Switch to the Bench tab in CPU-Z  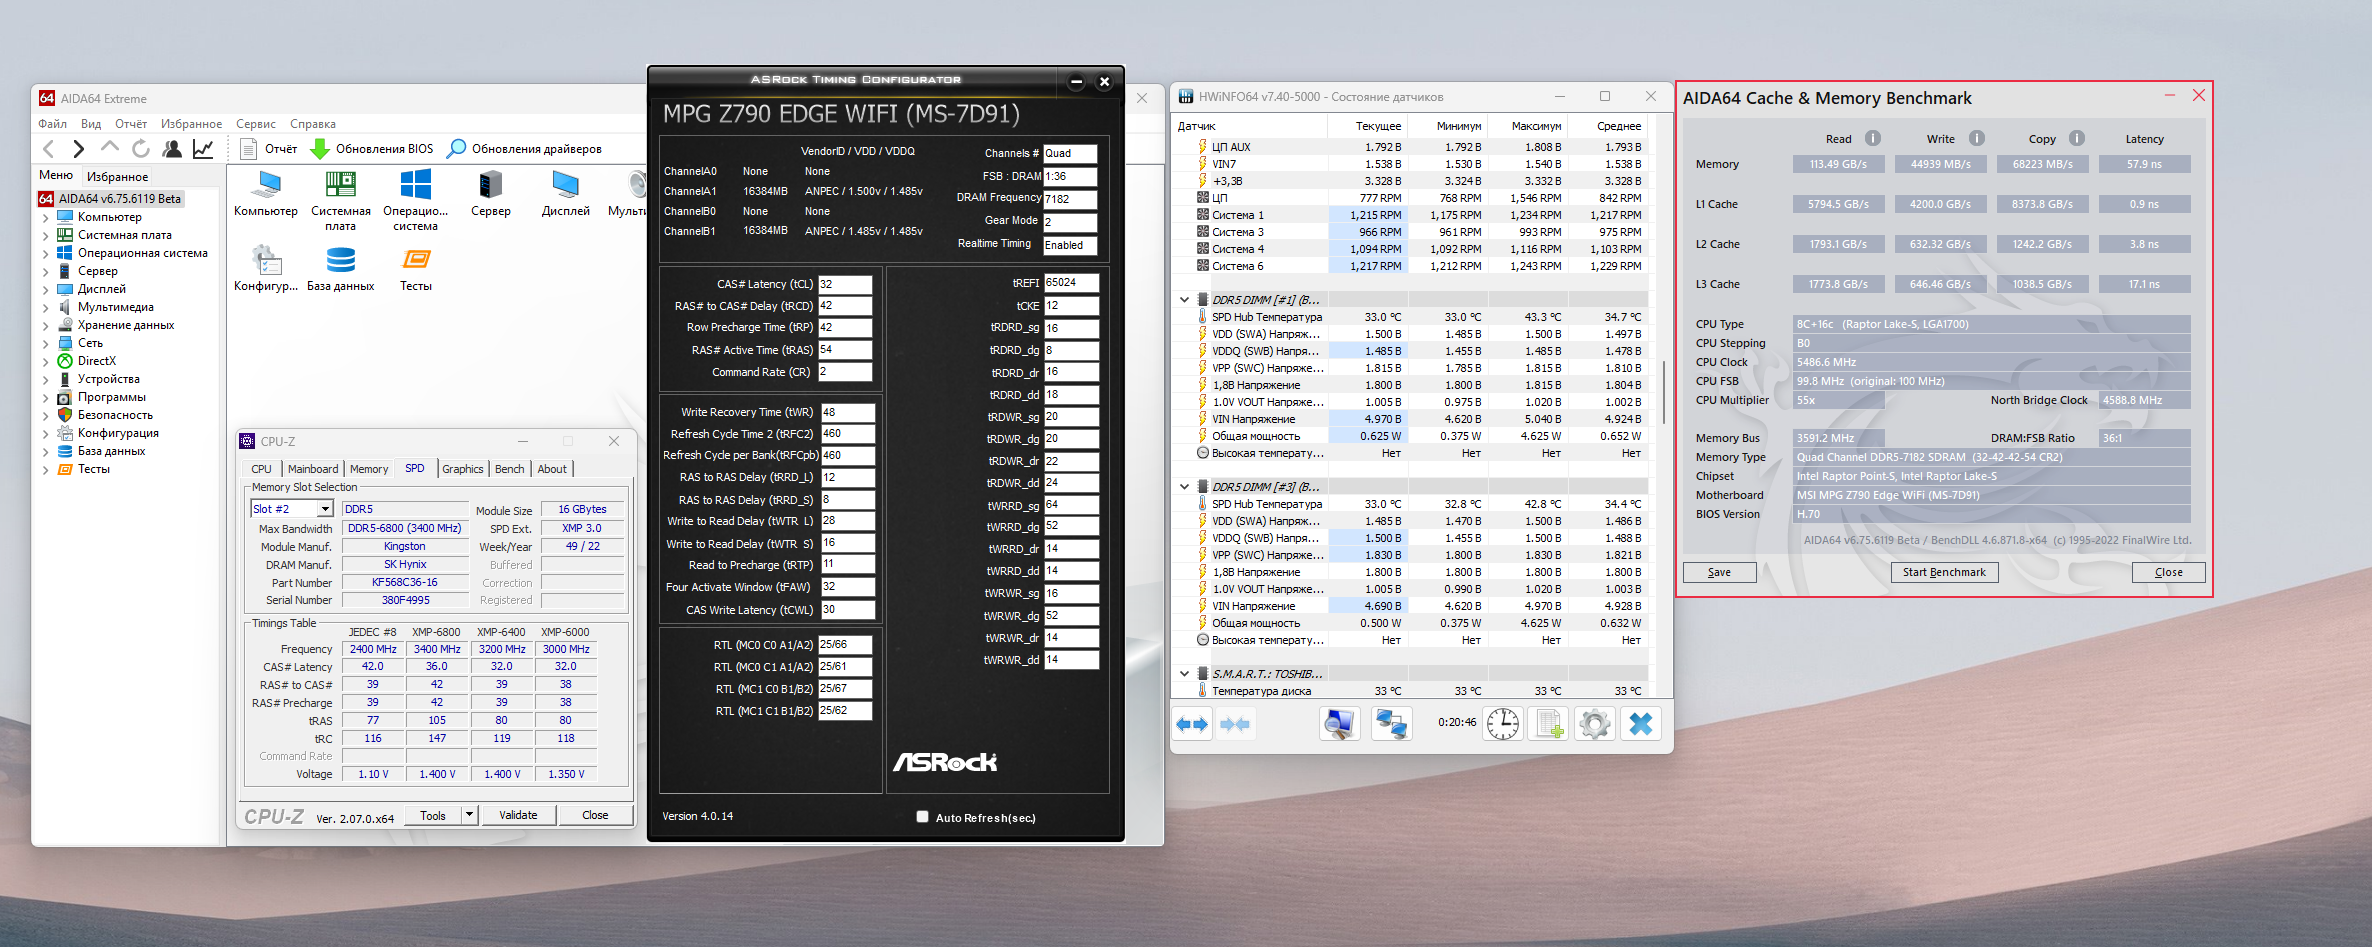coord(509,469)
